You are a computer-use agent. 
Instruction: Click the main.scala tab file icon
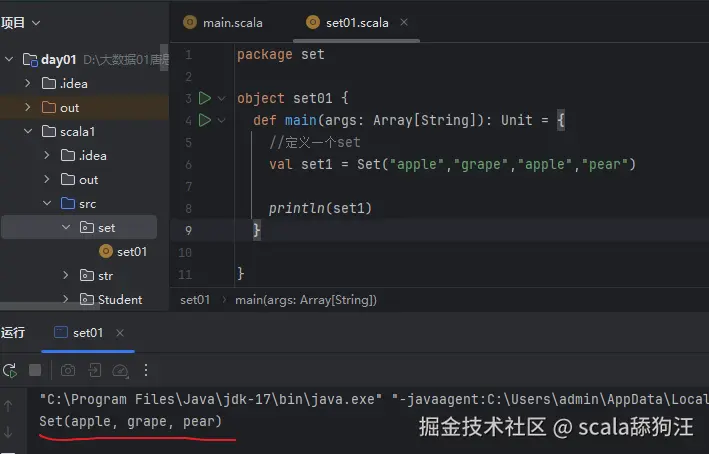coord(190,22)
